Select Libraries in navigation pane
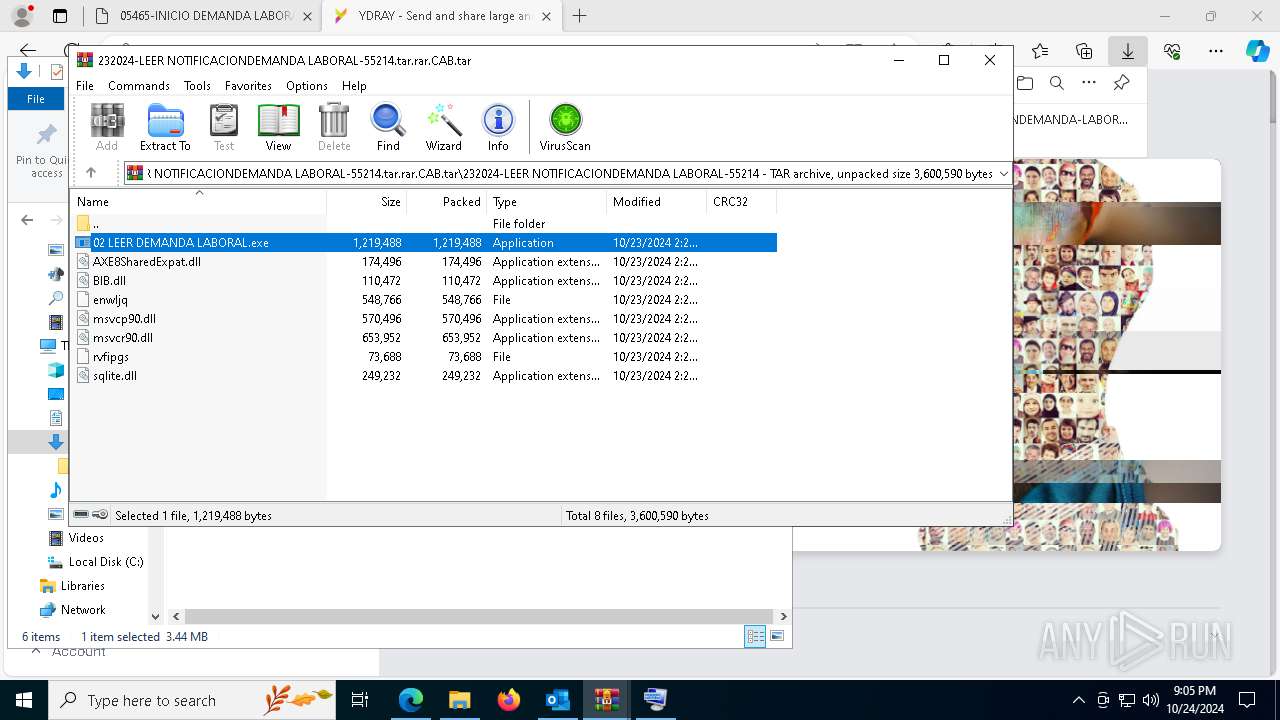The height and width of the screenshot is (720, 1280). tap(82, 586)
